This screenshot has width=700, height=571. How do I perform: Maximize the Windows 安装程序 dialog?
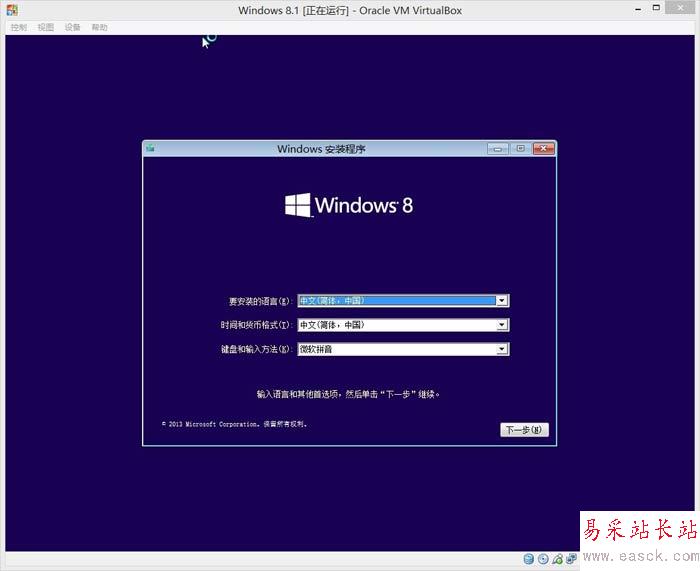click(521, 149)
